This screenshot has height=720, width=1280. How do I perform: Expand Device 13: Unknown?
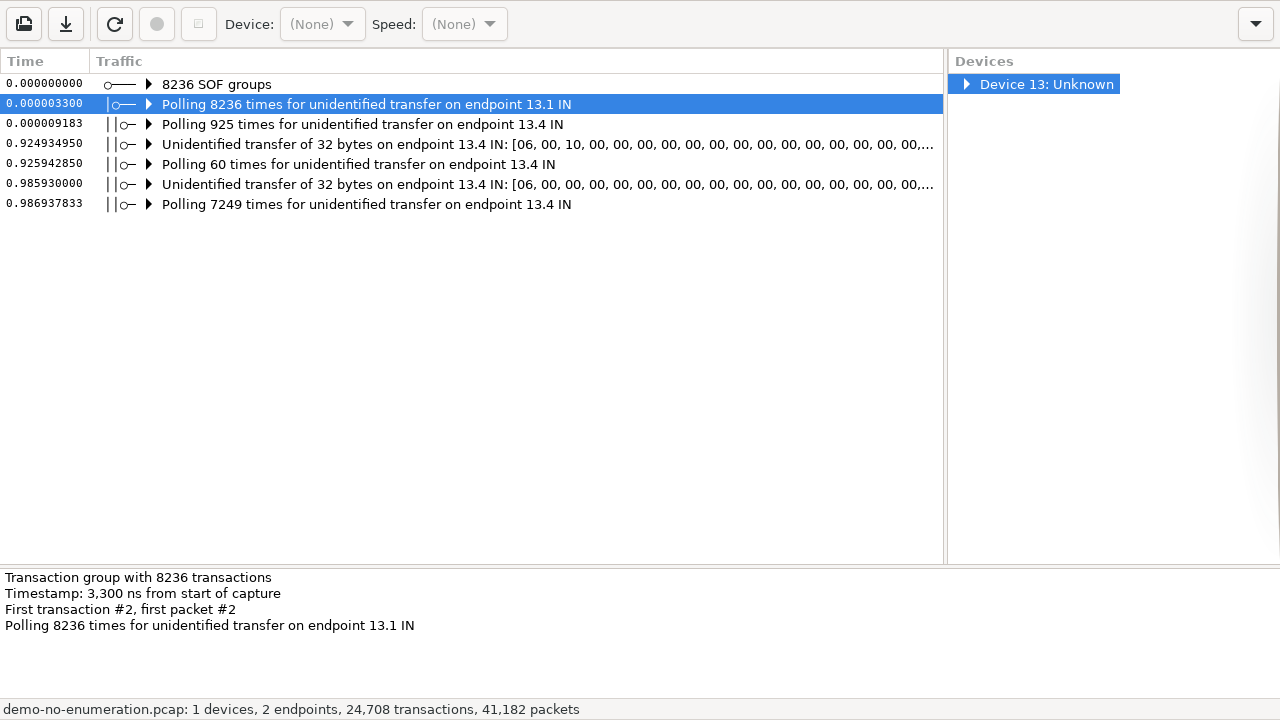click(x=966, y=84)
